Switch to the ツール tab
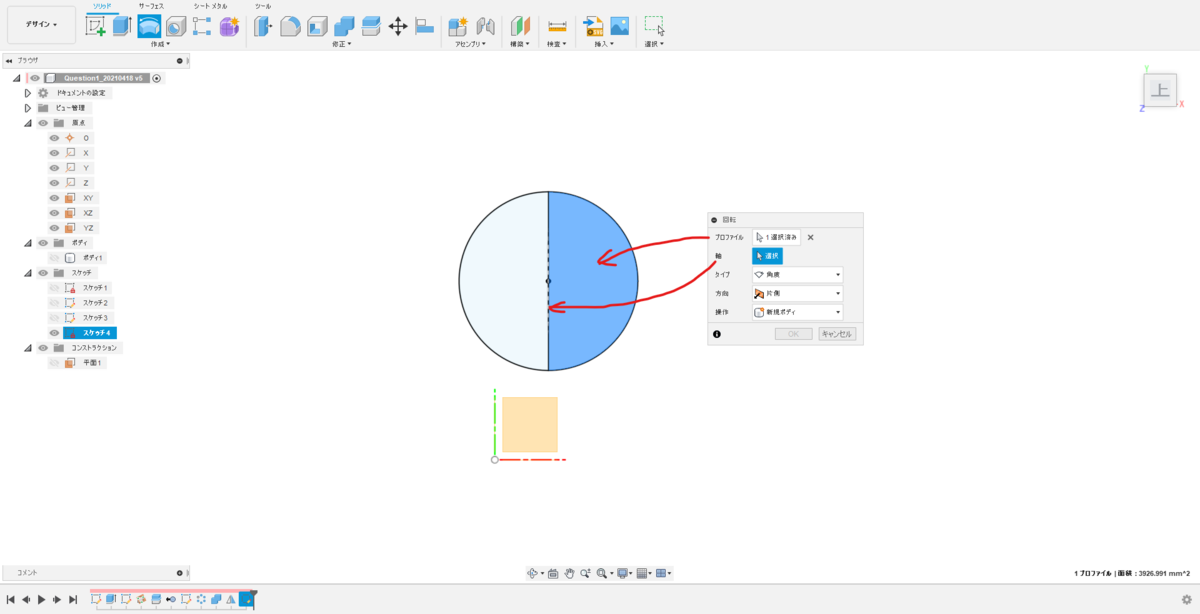Screen dimensions: 1200x614 tap(263, 6)
